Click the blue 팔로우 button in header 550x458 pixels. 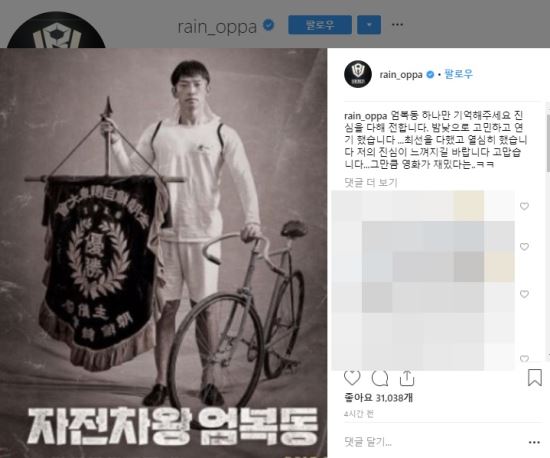[320, 25]
